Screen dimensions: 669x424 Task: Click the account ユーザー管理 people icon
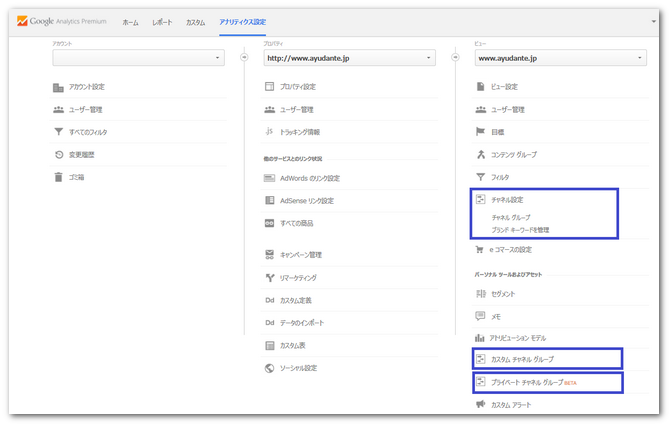click(58, 110)
